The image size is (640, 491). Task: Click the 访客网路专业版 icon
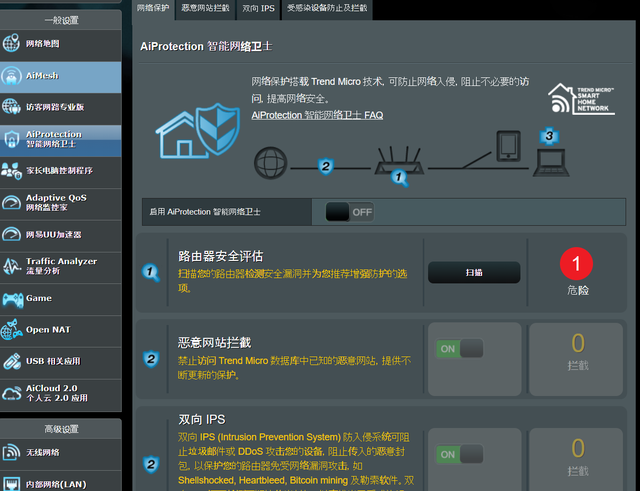click(11, 107)
